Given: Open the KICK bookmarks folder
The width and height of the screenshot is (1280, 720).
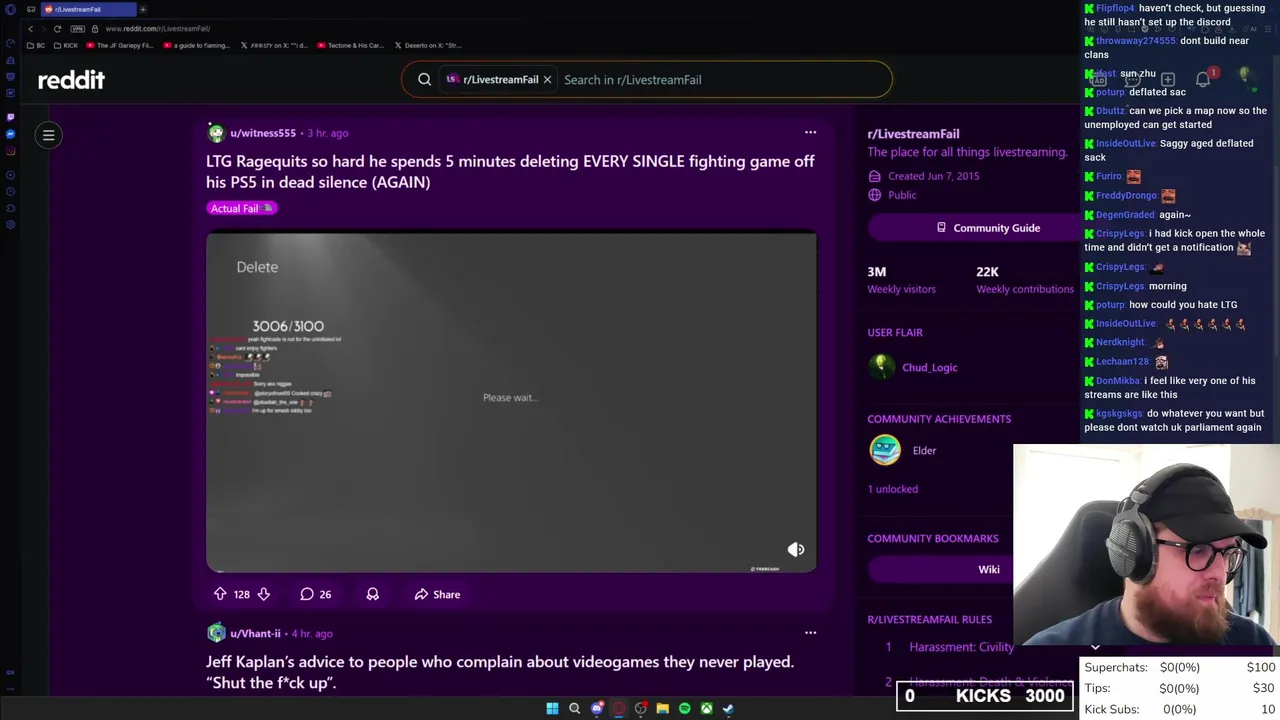Looking at the screenshot, I should [66, 45].
